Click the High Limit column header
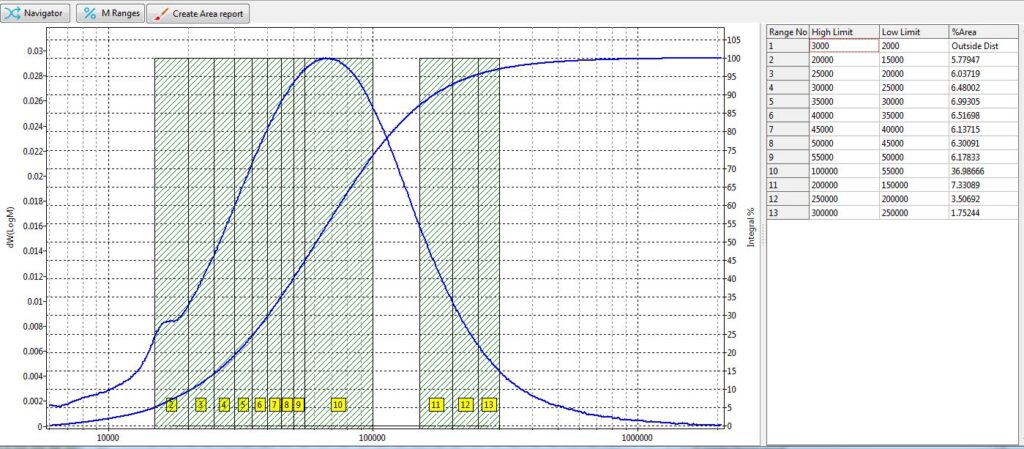 843,32
